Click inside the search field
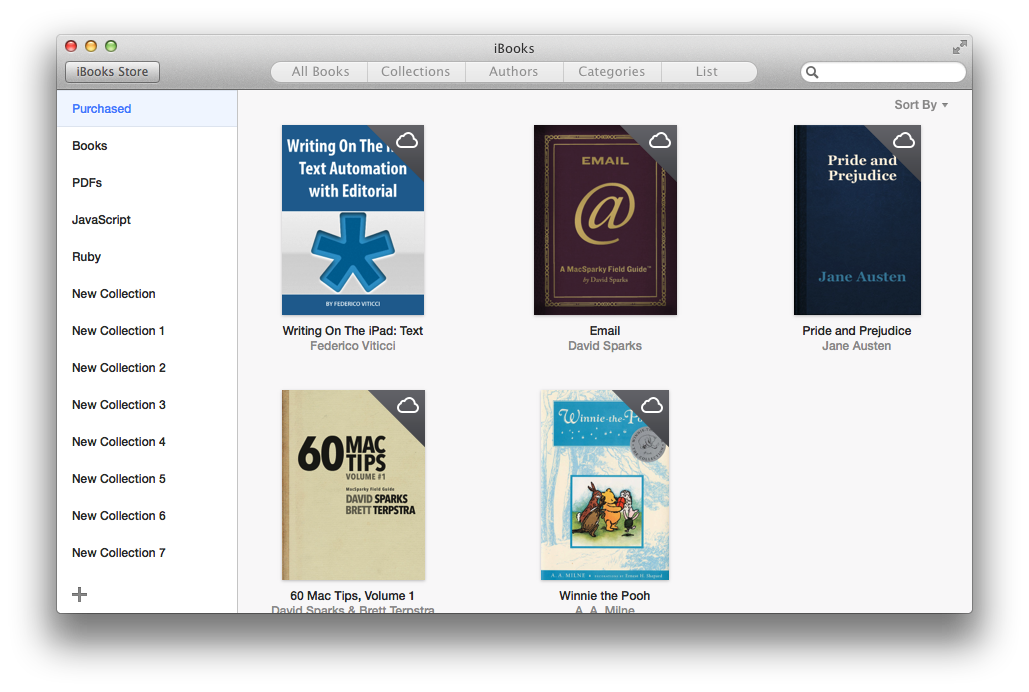 click(x=883, y=72)
